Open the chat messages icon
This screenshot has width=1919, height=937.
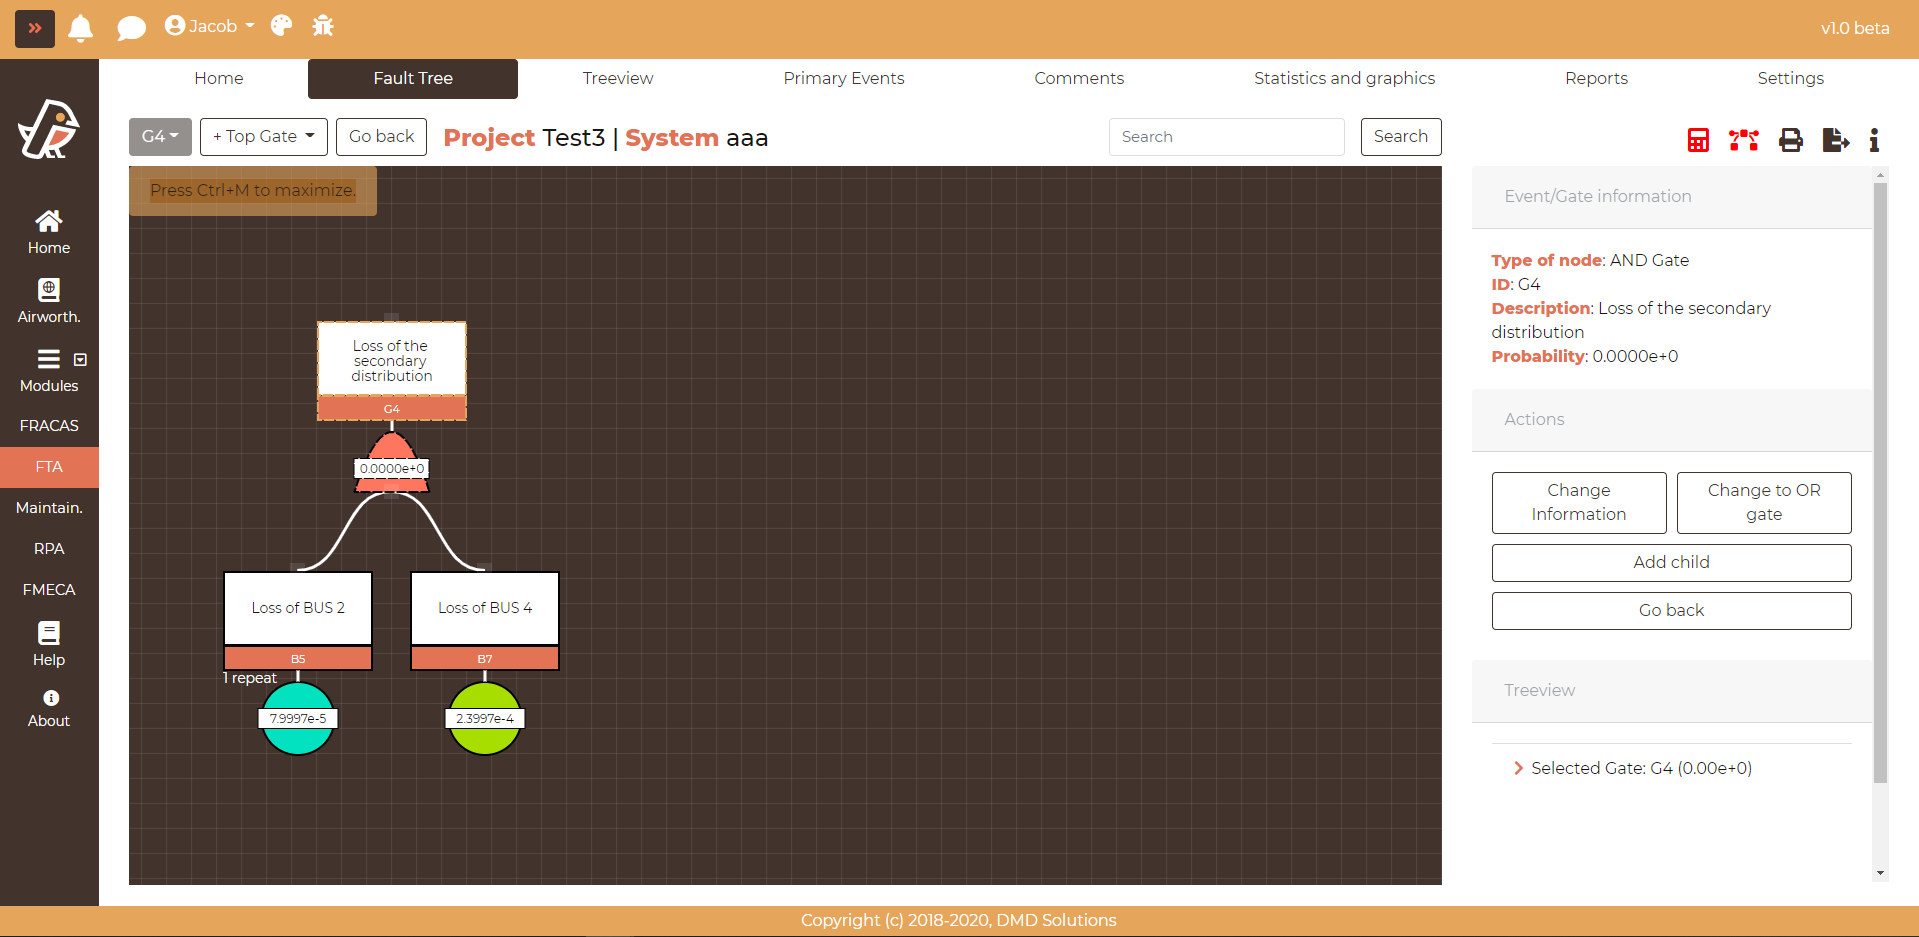click(x=131, y=28)
